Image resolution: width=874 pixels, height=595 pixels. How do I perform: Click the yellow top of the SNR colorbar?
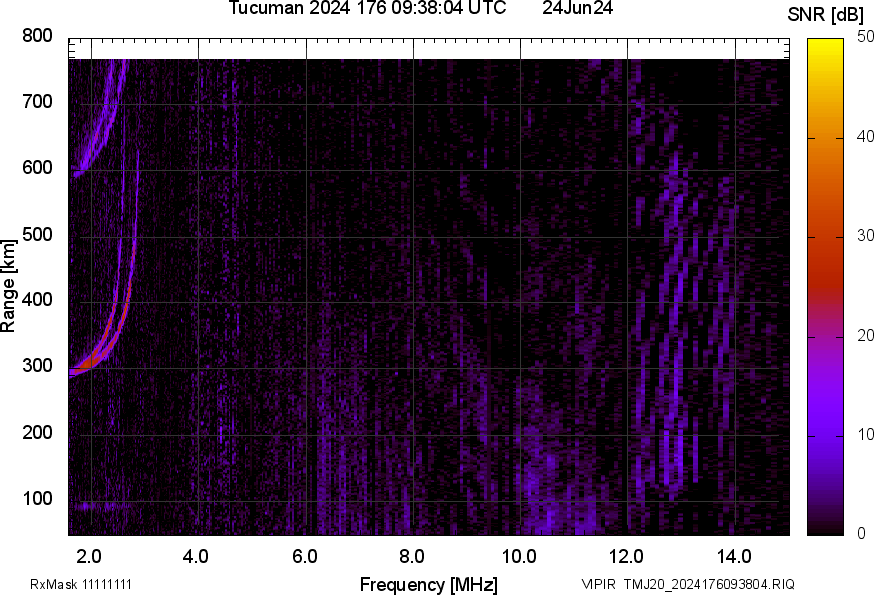[x=826, y=48]
